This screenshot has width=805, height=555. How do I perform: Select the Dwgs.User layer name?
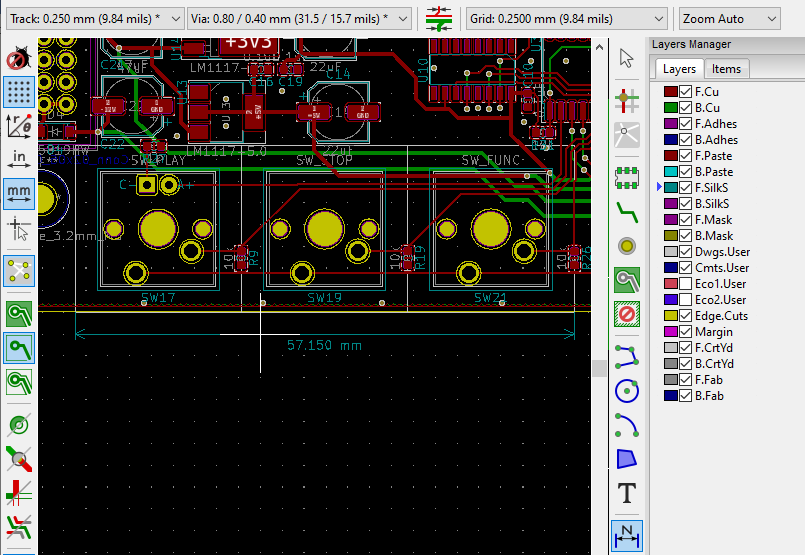(x=722, y=252)
